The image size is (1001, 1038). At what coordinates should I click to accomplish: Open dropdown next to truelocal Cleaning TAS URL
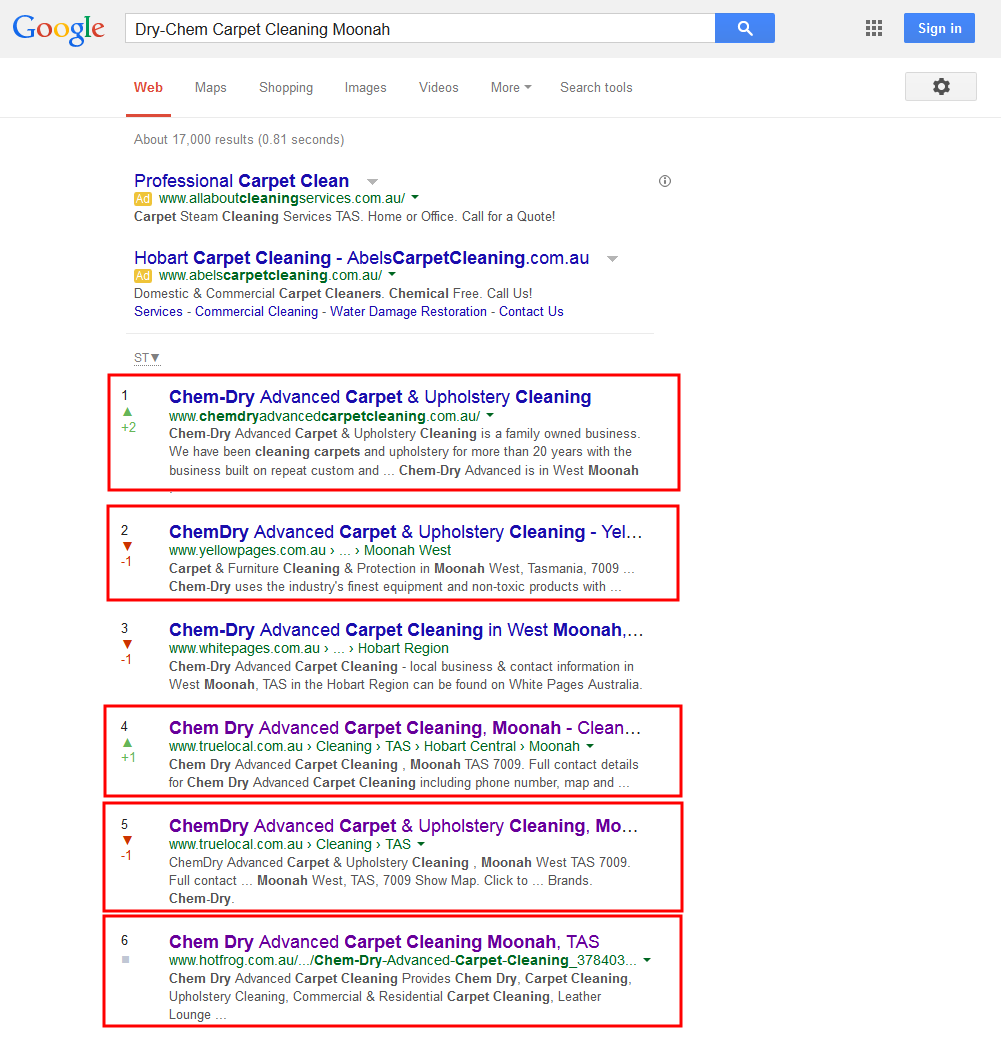(421, 844)
